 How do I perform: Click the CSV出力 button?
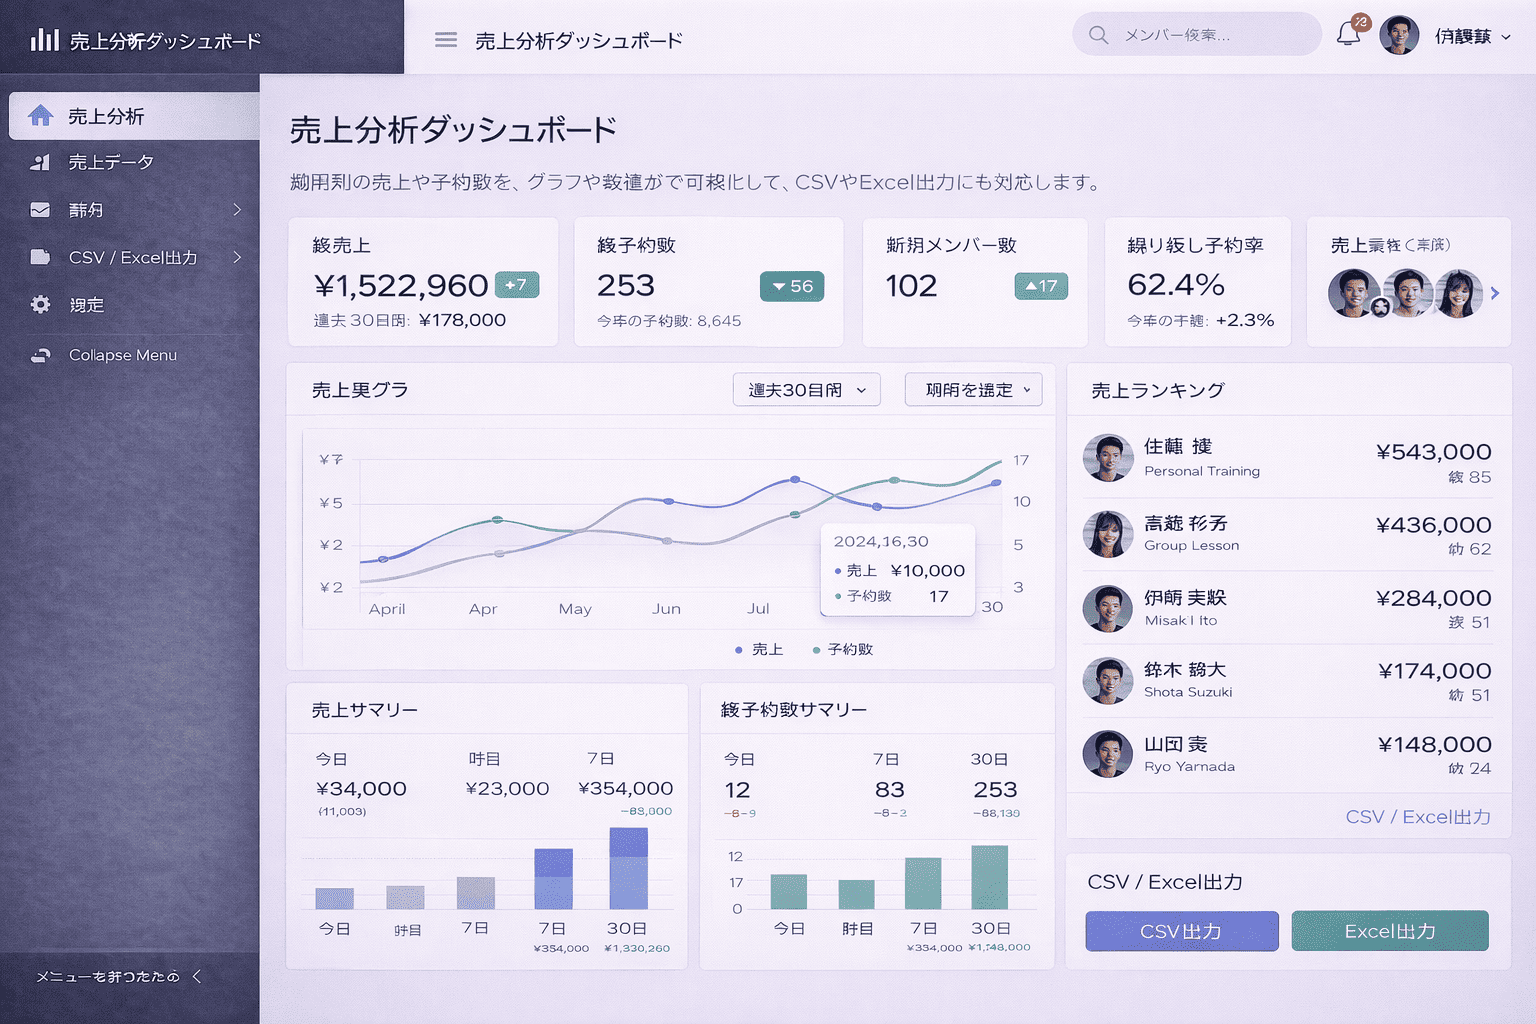[x=1181, y=931]
